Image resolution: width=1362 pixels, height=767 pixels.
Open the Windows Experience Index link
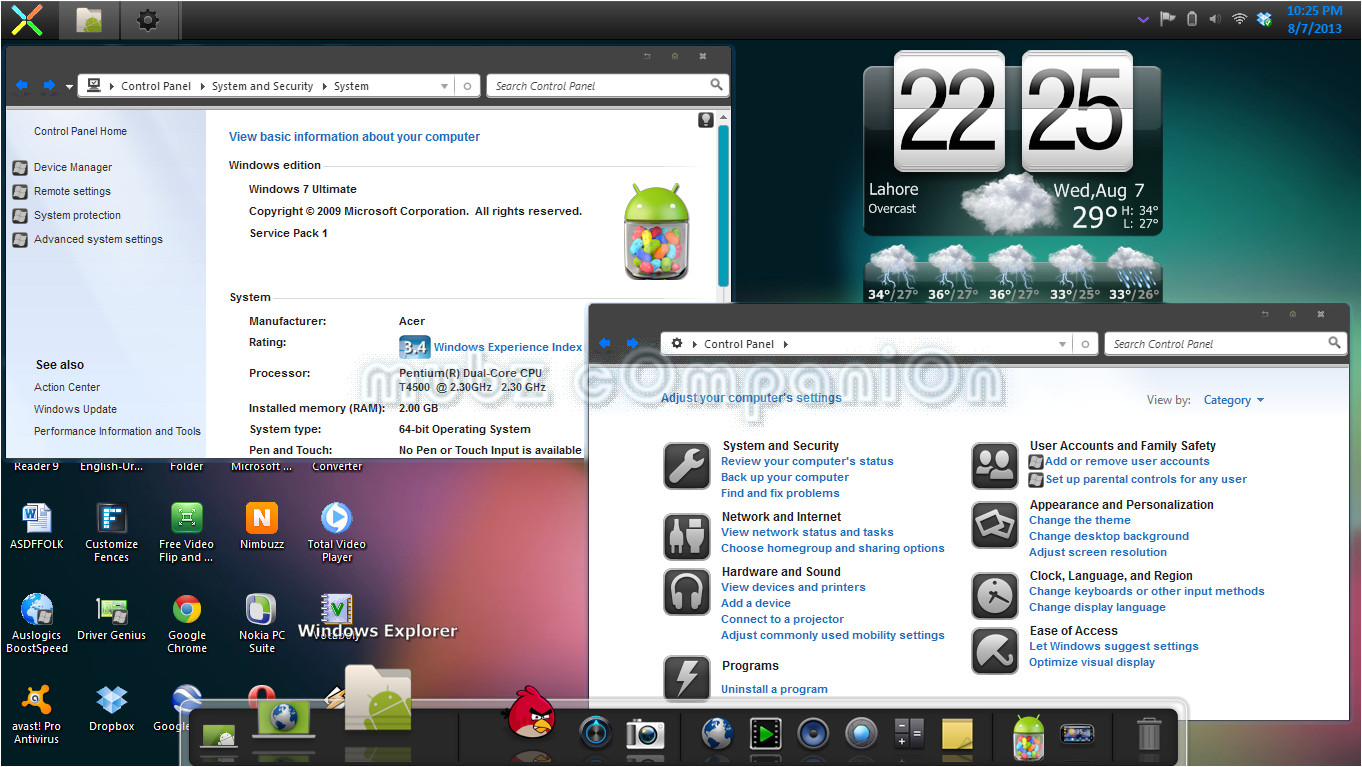pyautogui.click(x=508, y=347)
